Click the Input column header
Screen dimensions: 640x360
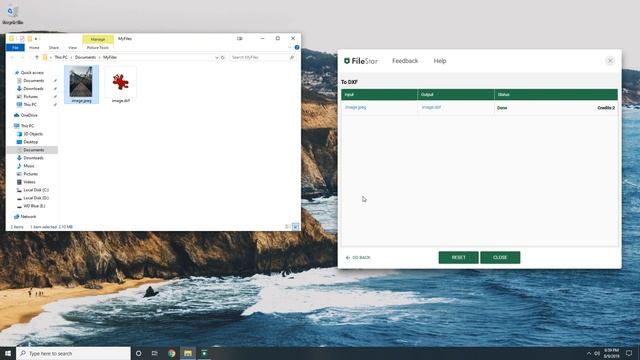[x=379, y=95]
